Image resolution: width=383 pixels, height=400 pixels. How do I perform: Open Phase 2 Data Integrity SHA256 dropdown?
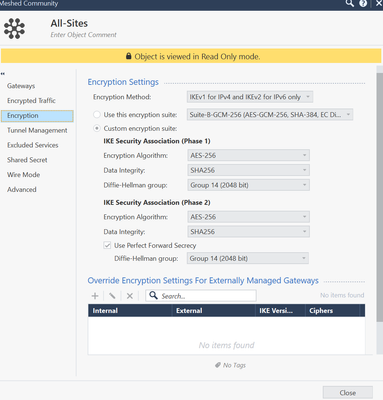click(248, 232)
